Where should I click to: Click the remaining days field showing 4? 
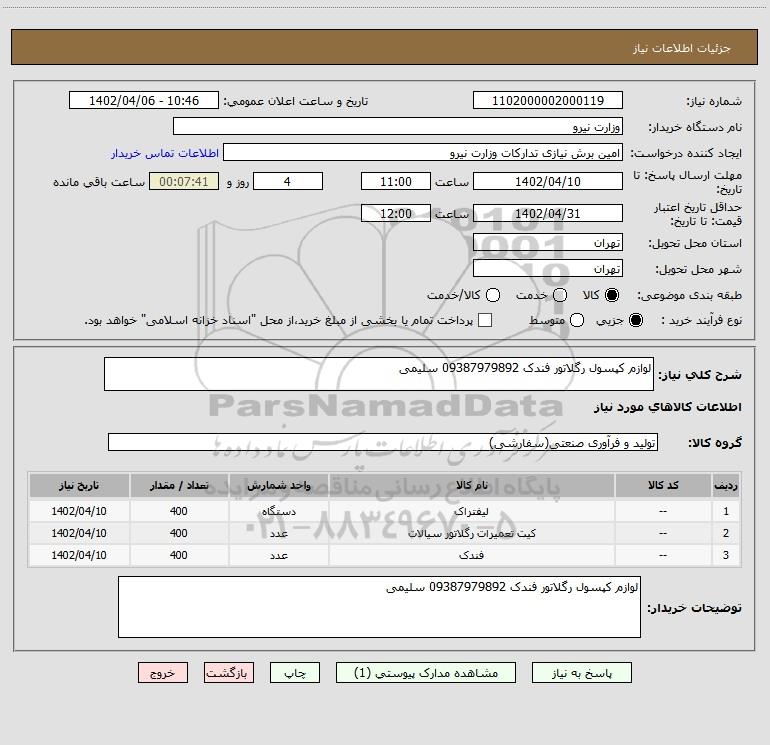[x=288, y=182]
